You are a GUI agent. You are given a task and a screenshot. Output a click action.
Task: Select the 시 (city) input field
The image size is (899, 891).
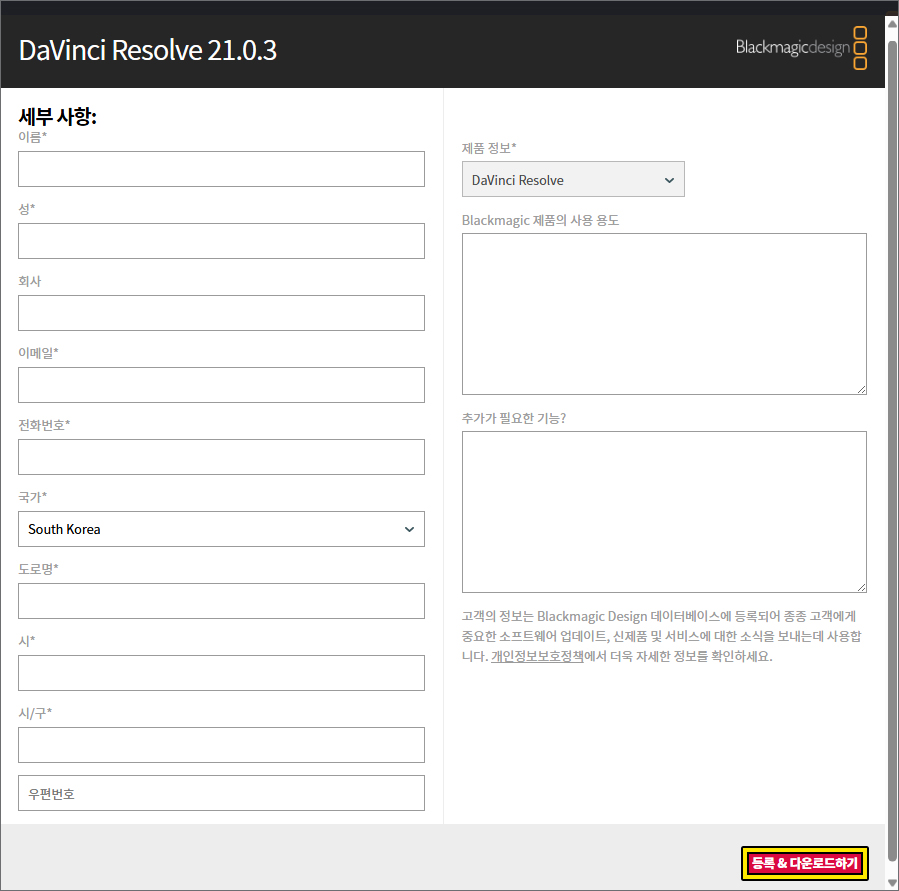tap(221, 673)
